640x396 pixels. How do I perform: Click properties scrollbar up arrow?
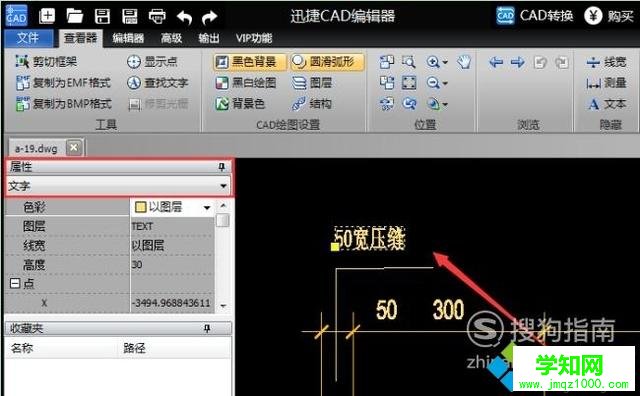tap(223, 205)
